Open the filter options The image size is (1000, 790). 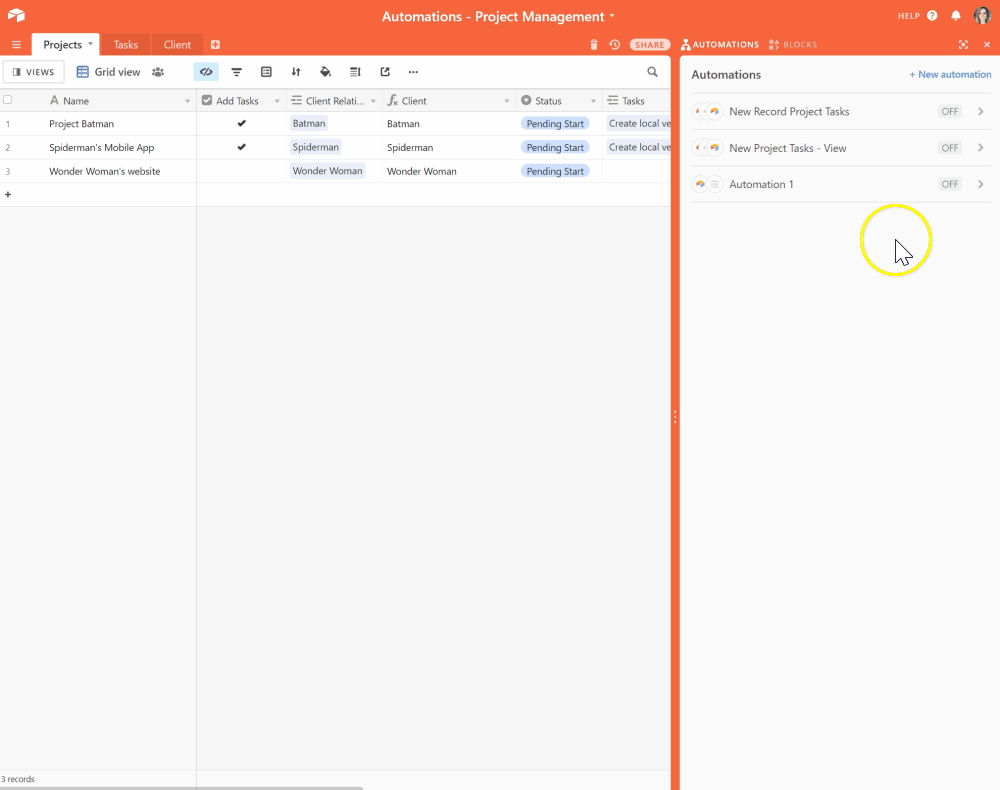(x=236, y=71)
